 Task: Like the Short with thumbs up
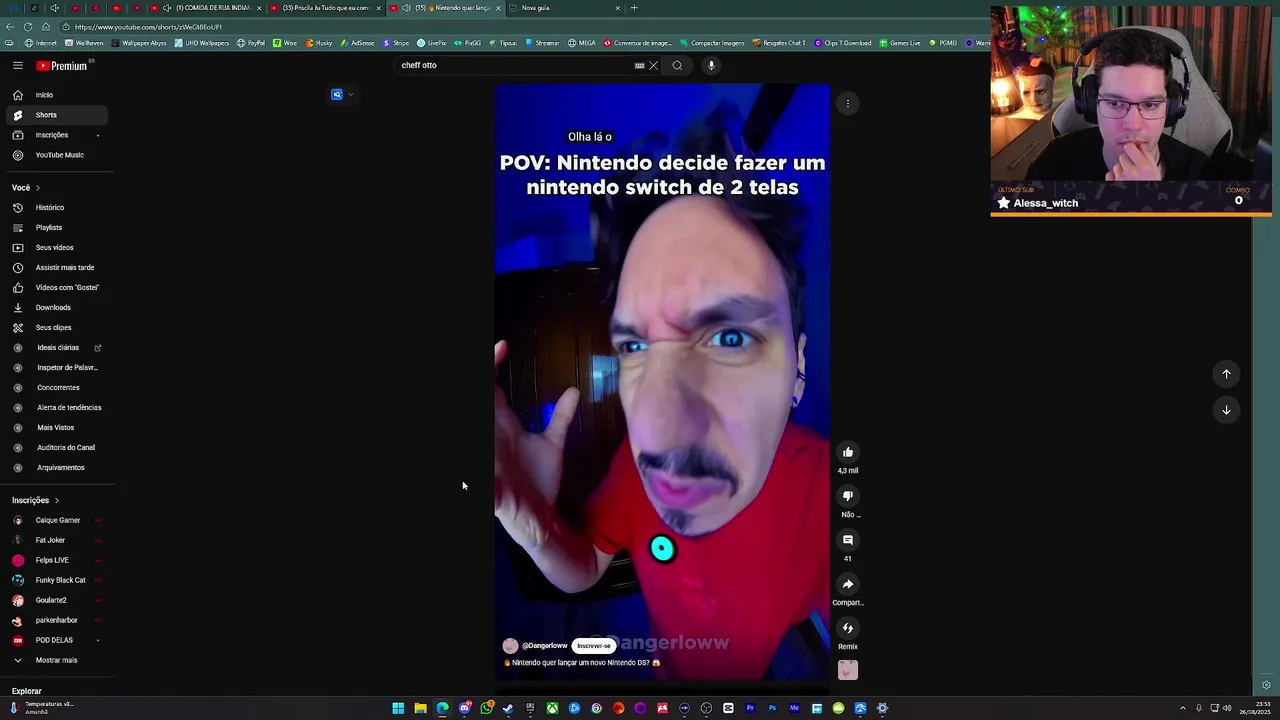click(x=848, y=452)
